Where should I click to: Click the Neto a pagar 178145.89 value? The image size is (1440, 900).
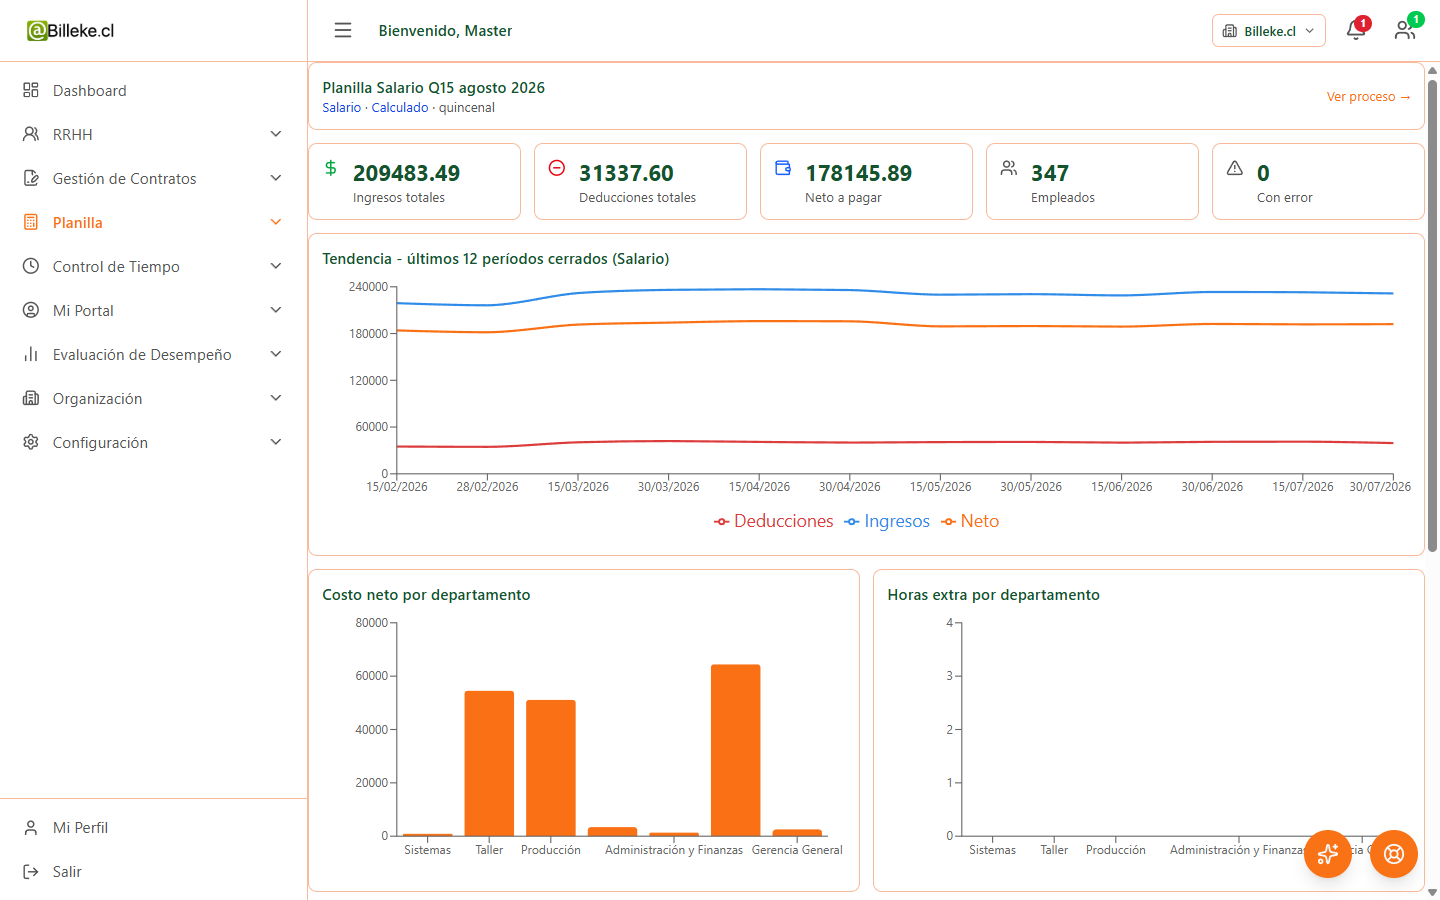tap(858, 173)
